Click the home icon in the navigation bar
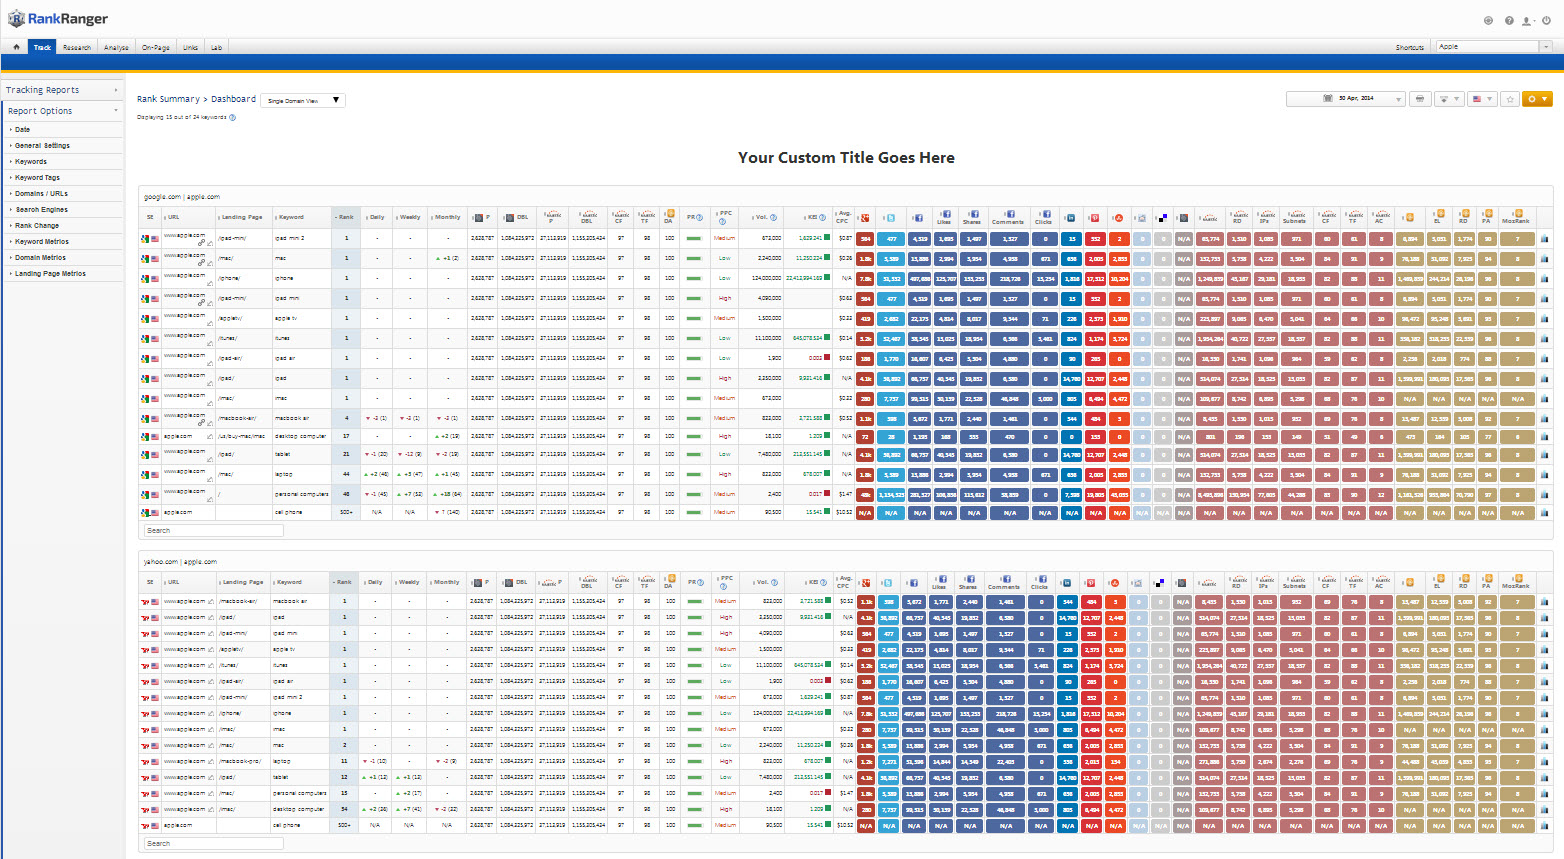Screen dimensions: 1564x859 (x=16, y=47)
